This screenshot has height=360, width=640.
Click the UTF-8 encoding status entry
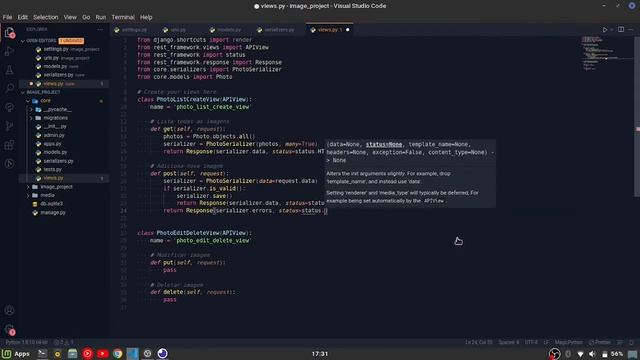531,342
